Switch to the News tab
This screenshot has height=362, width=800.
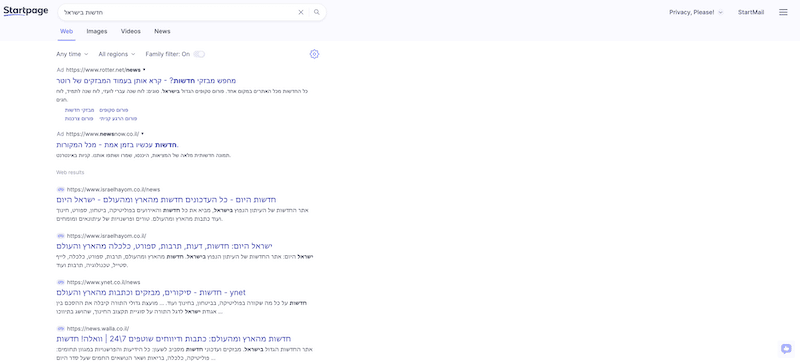click(162, 31)
